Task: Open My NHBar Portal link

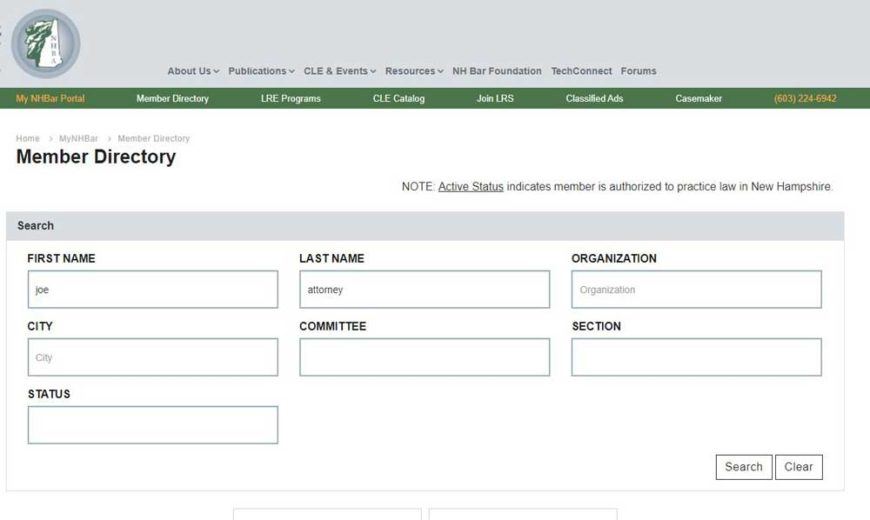Action: [x=50, y=99]
